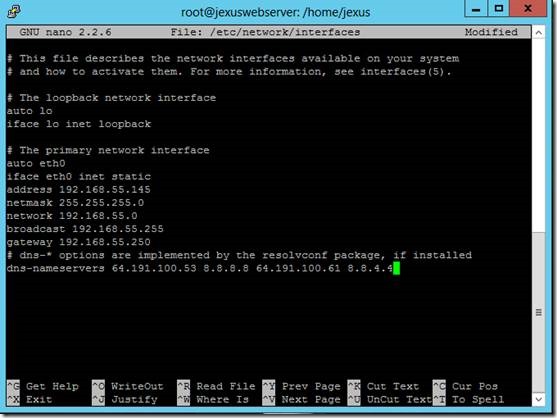Image resolution: width=557 pixels, height=418 pixels.
Task: Click the ^W Where Is shortcut
Action: [x=213, y=400]
